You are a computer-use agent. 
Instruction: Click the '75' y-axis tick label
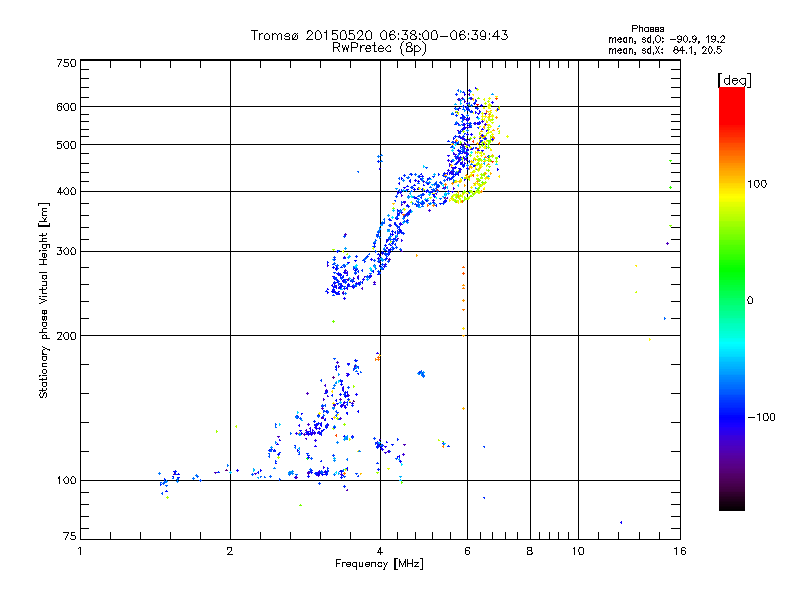pos(70,536)
